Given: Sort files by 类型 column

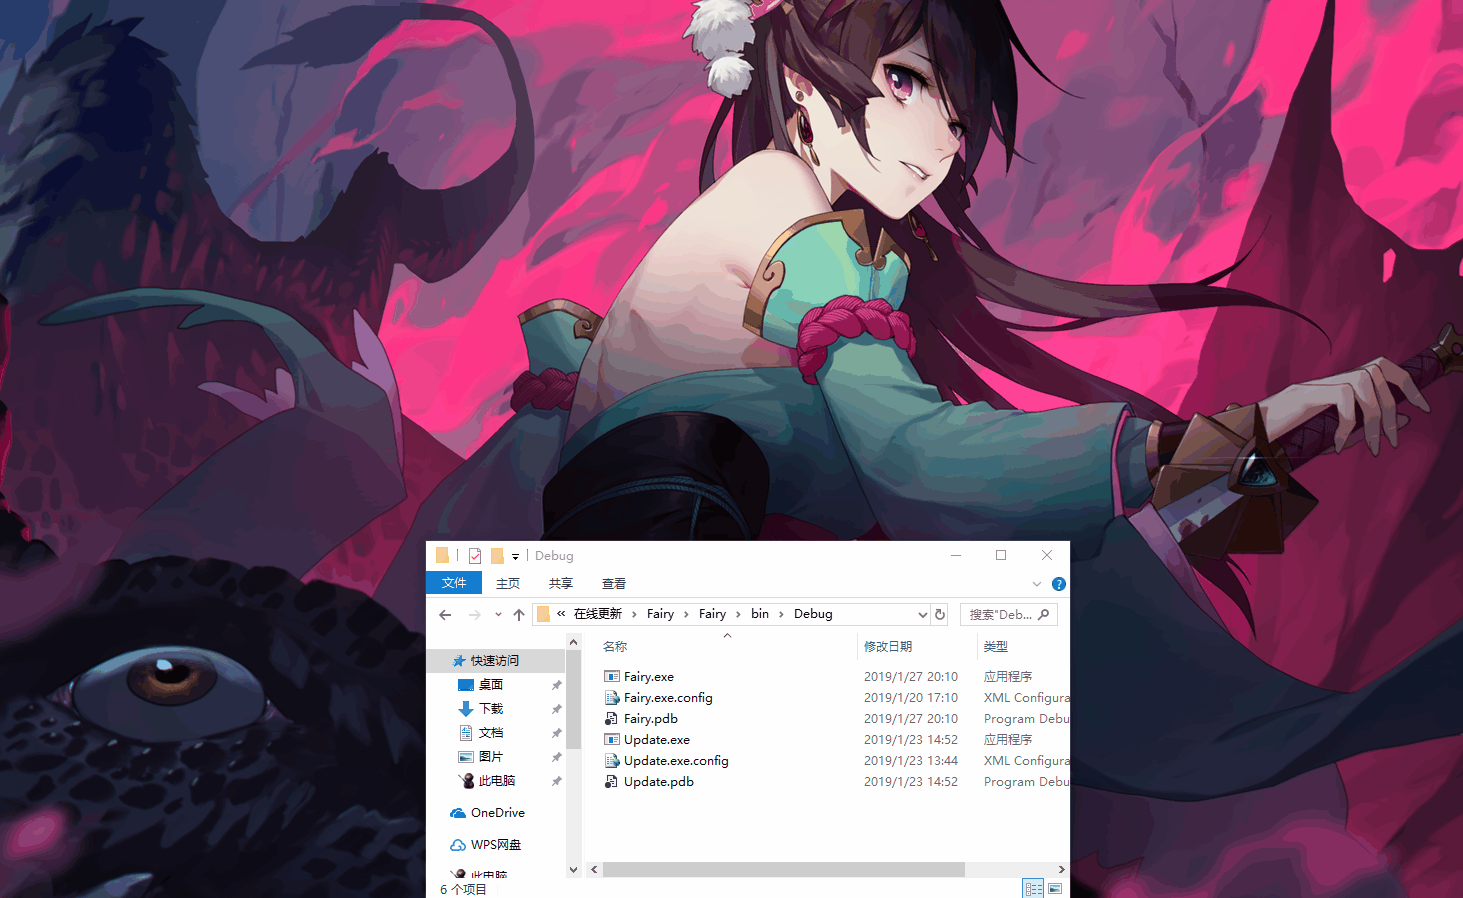Looking at the screenshot, I should [x=995, y=647].
